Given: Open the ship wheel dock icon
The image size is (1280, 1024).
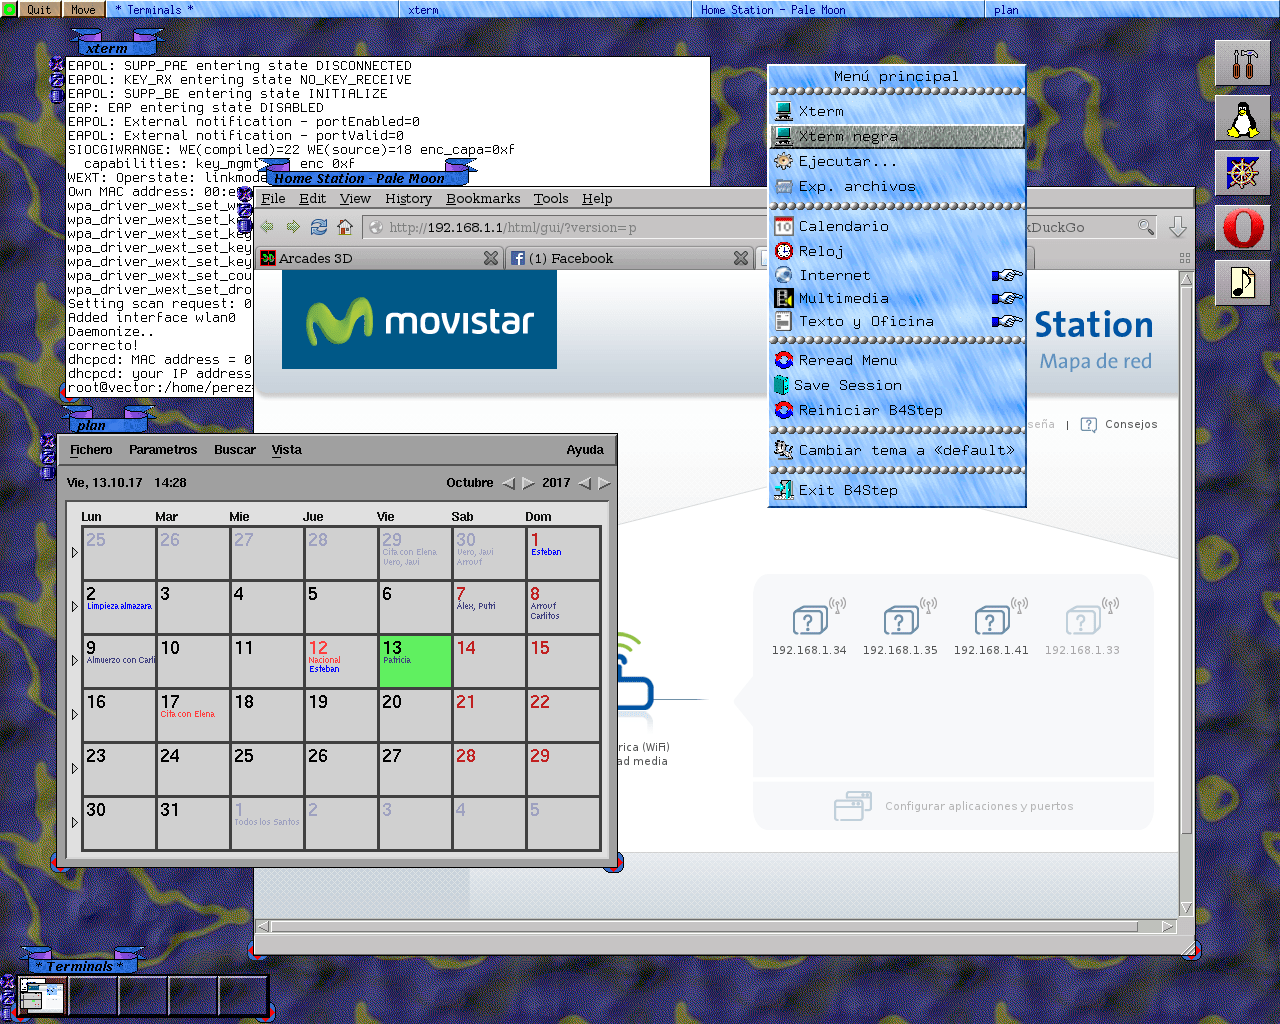Looking at the screenshot, I should click(x=1242, y=173).
